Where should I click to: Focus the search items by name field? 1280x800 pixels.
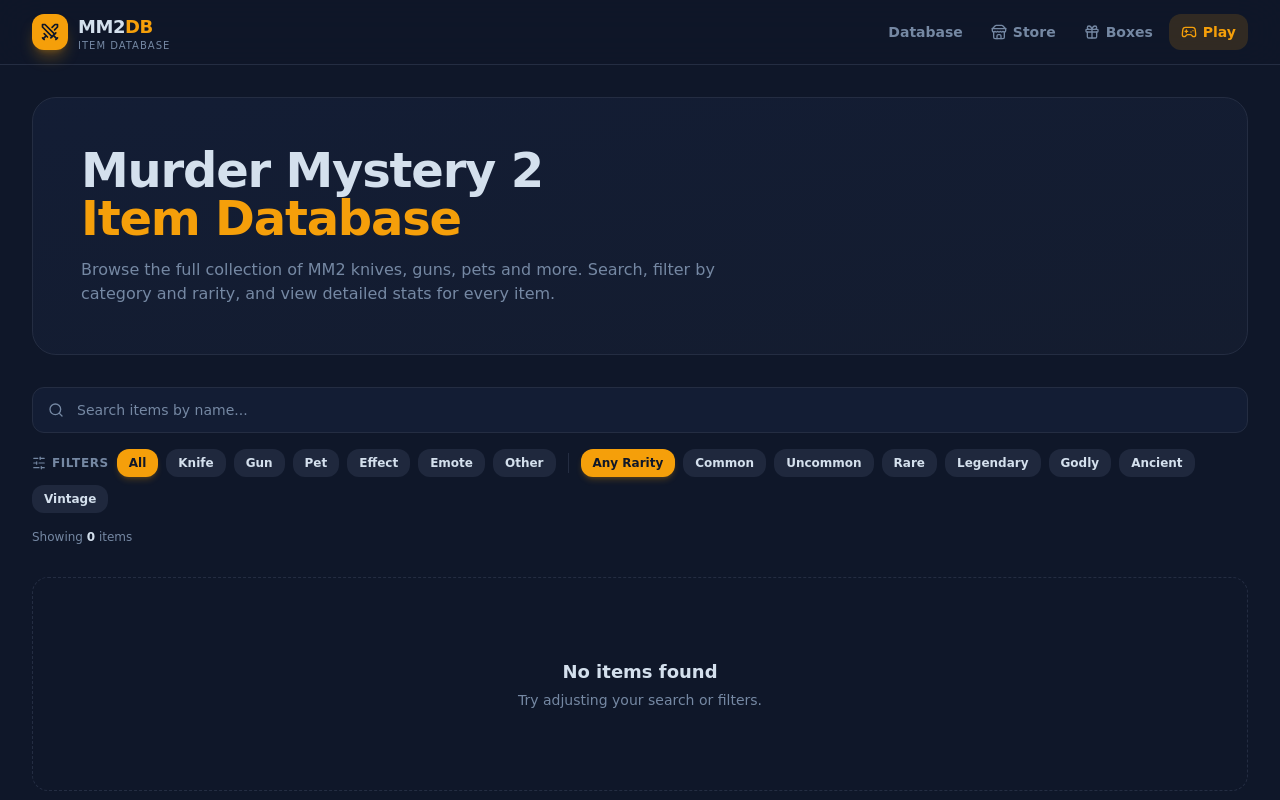coord(640,410)
